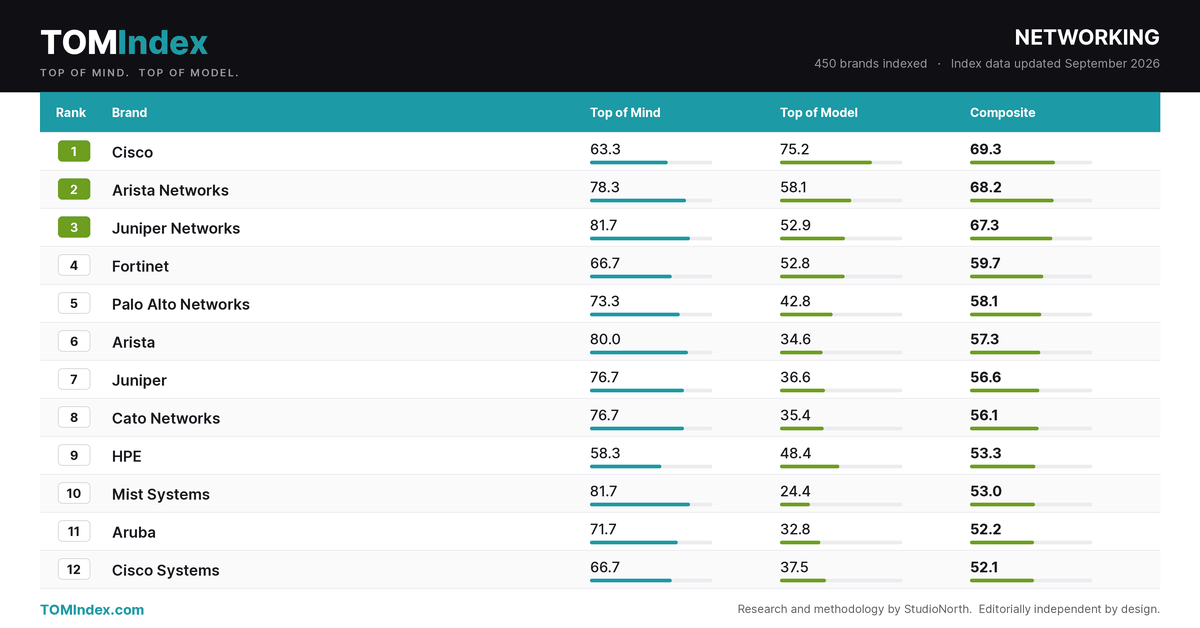Click the 450 brands indexed text

coord(871,63)
